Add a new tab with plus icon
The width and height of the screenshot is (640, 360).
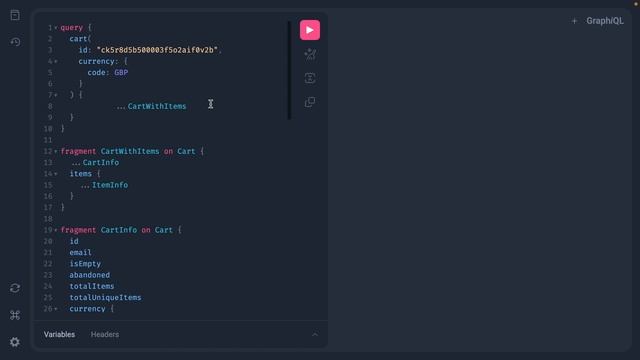click(x=574, y=21)
